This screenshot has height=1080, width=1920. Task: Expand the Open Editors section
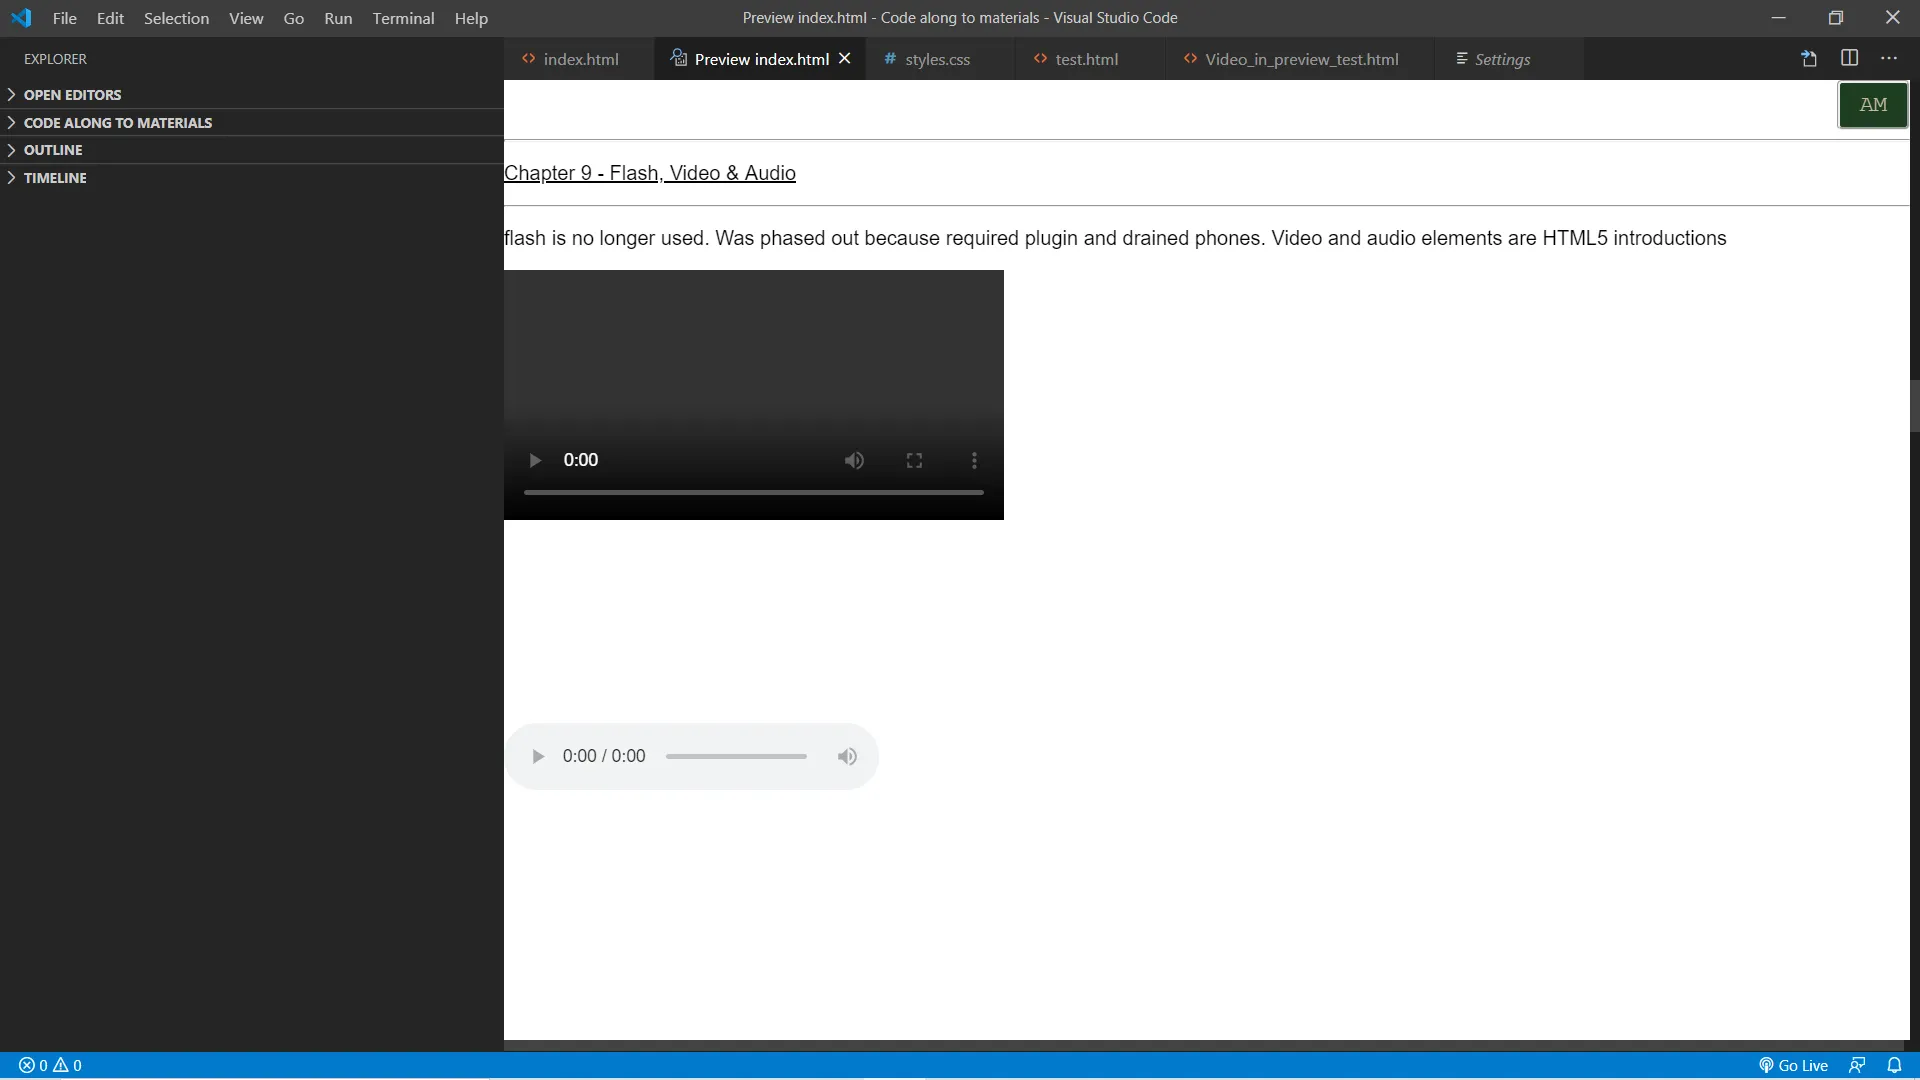72,95
